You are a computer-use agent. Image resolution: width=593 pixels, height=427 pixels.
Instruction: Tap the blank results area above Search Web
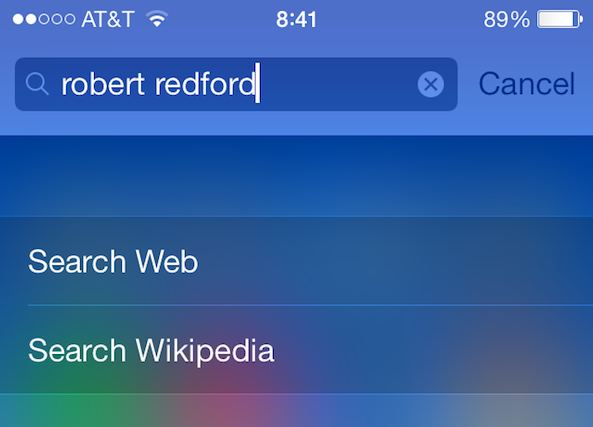point(296,176)
